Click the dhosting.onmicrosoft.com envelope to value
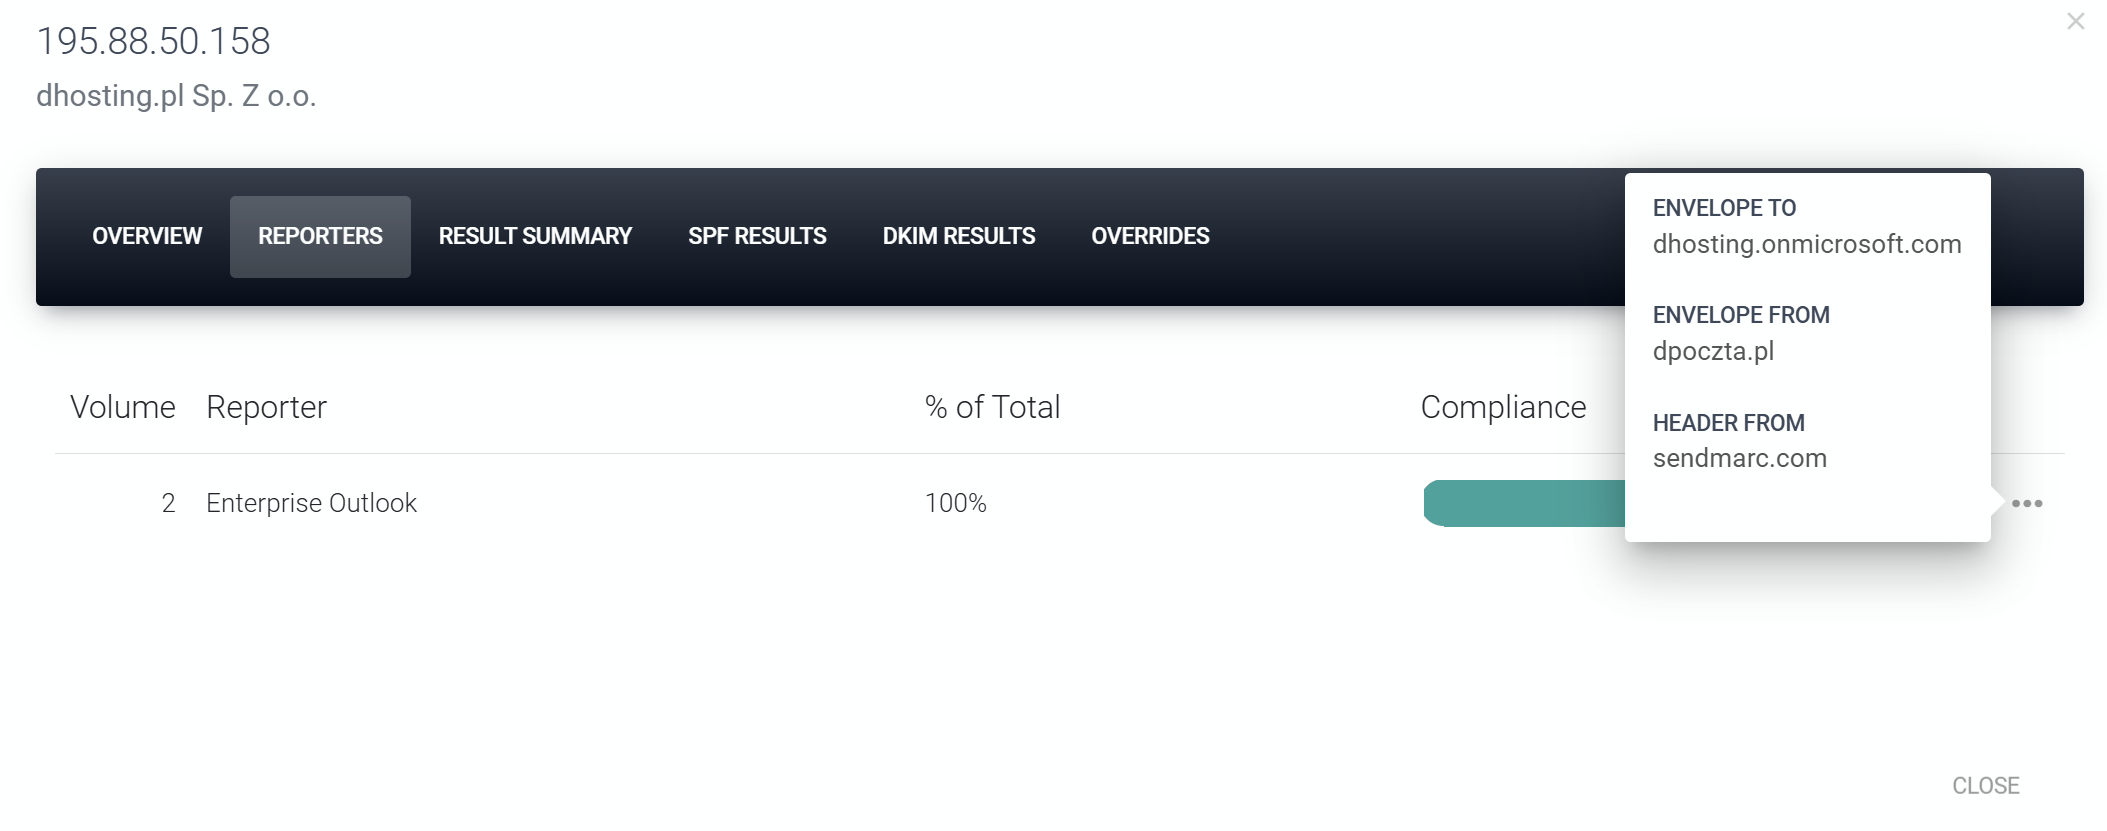Image resolution: width=2107 pixels, height=831 pixels. coord(1806,244)
